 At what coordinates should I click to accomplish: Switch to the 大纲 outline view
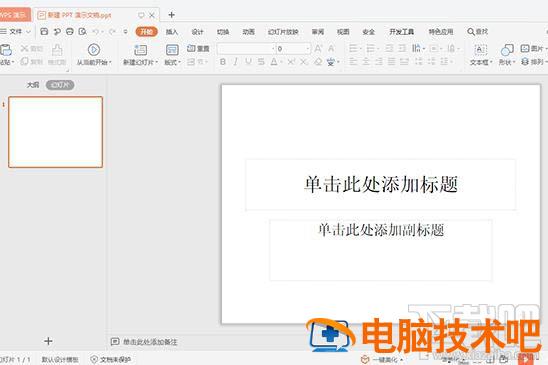point(33,85)
